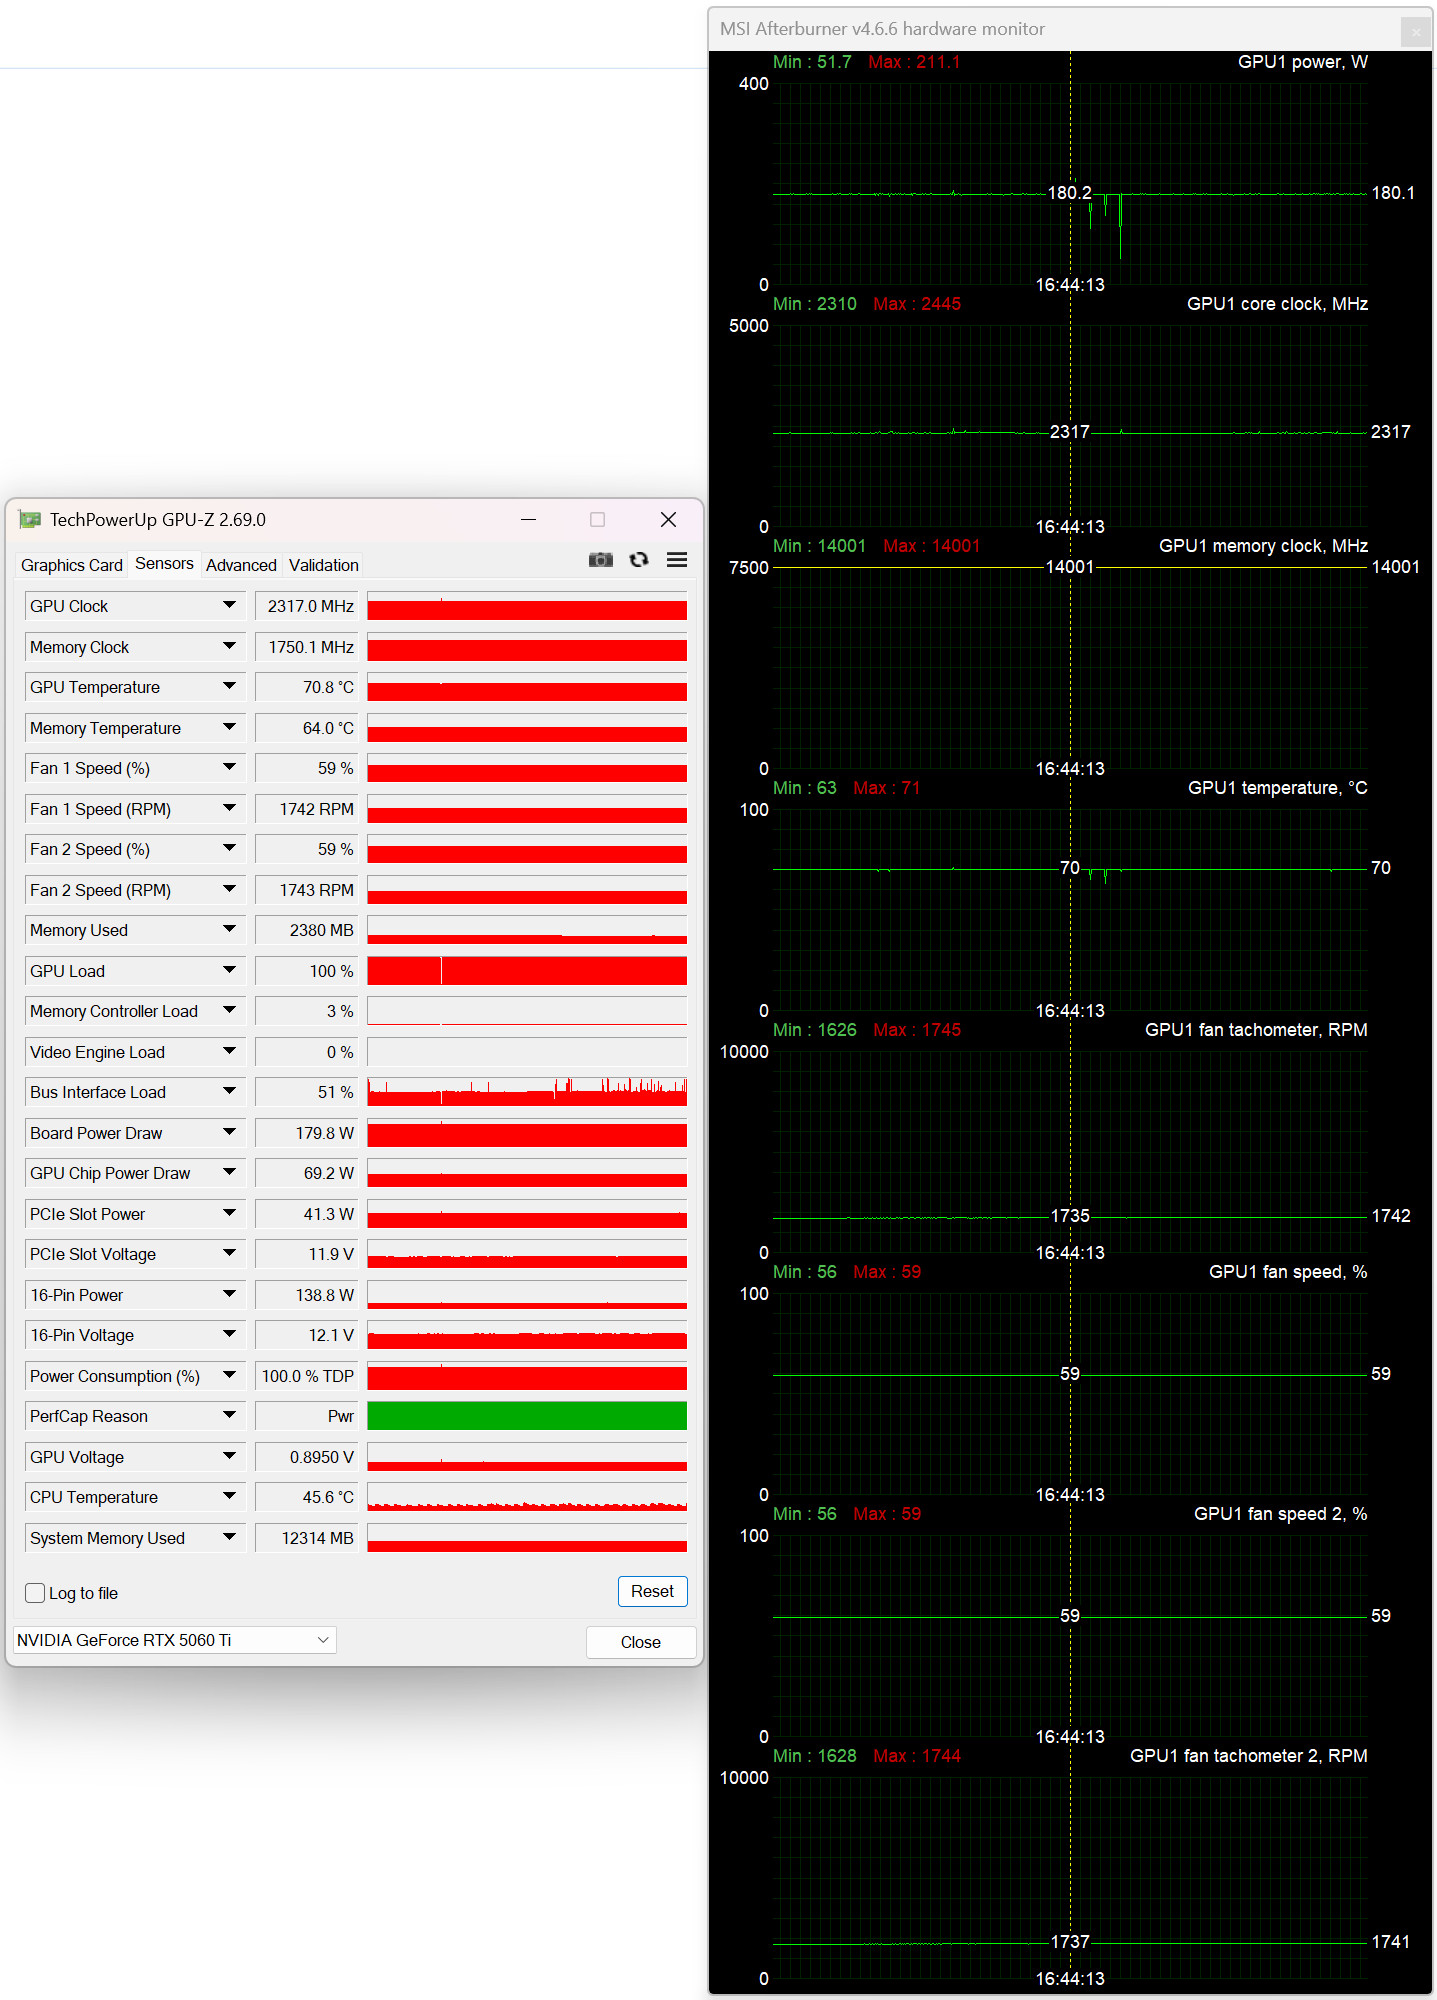Screen dimensions: 1437x2000
Task: Click the GPU-Z screenshot camera icon
Action: tap(600, 560)
